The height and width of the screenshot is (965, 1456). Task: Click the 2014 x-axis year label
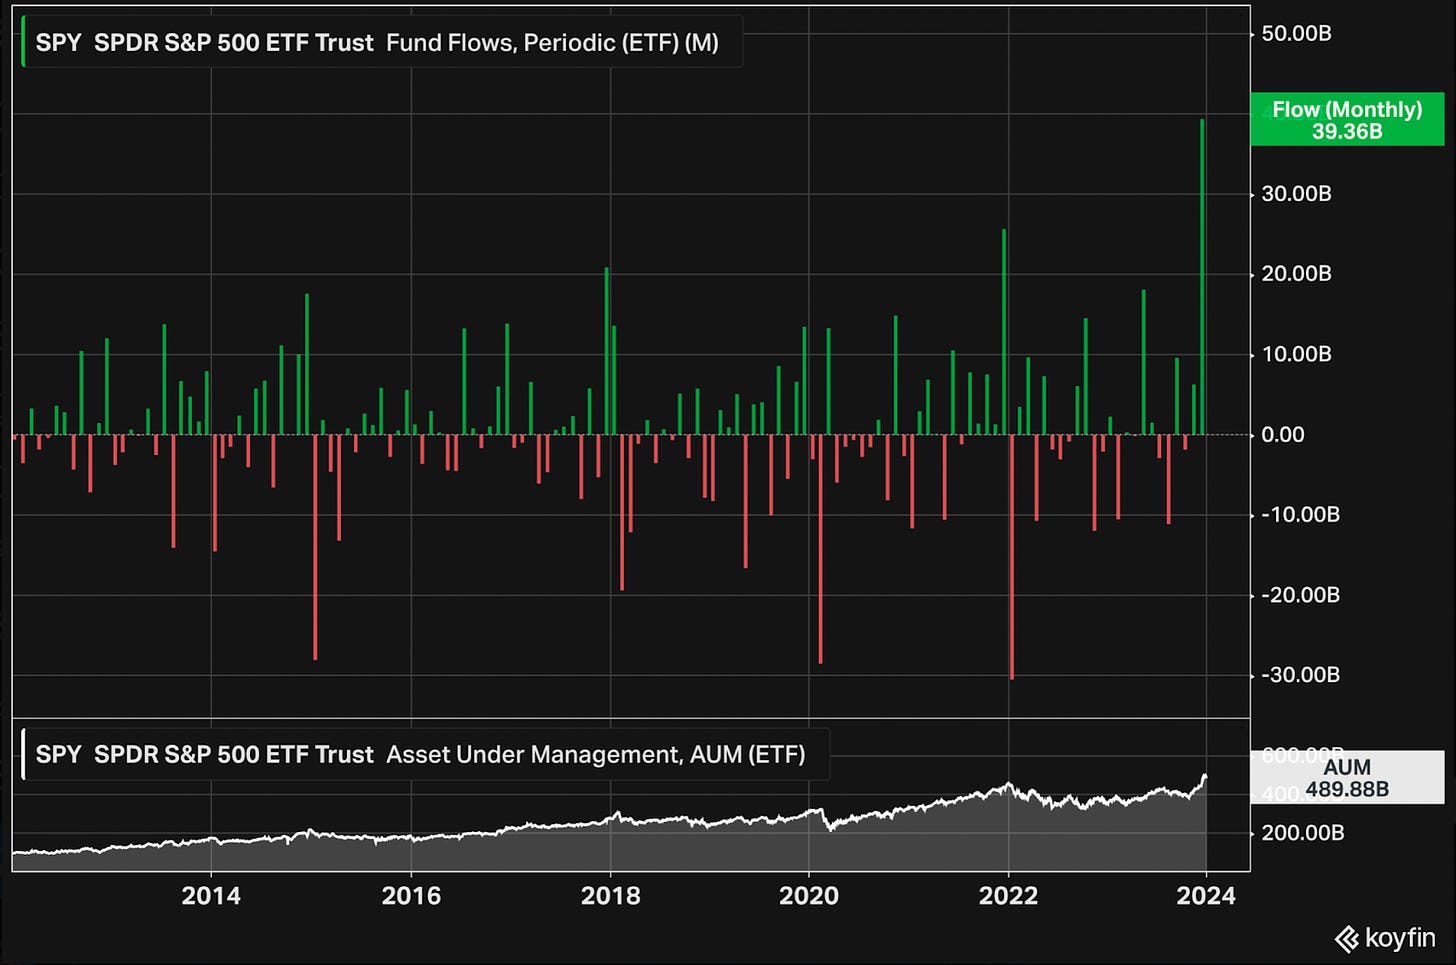click(210, 895)
